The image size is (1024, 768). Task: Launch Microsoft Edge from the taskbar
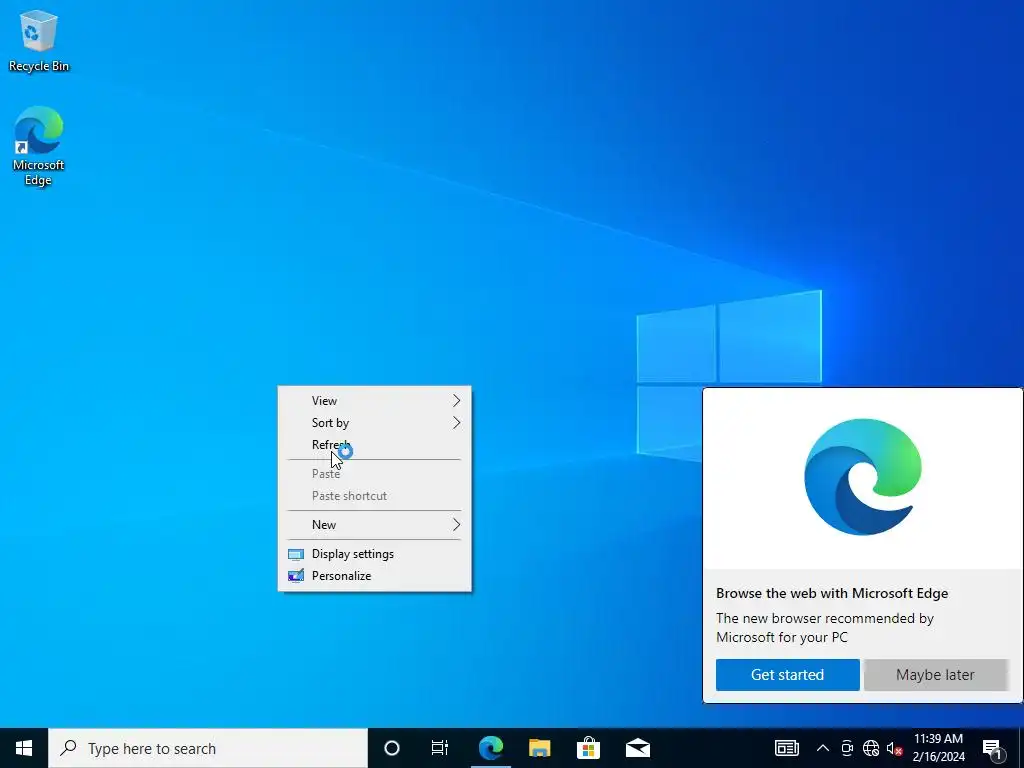coord(490,748)
